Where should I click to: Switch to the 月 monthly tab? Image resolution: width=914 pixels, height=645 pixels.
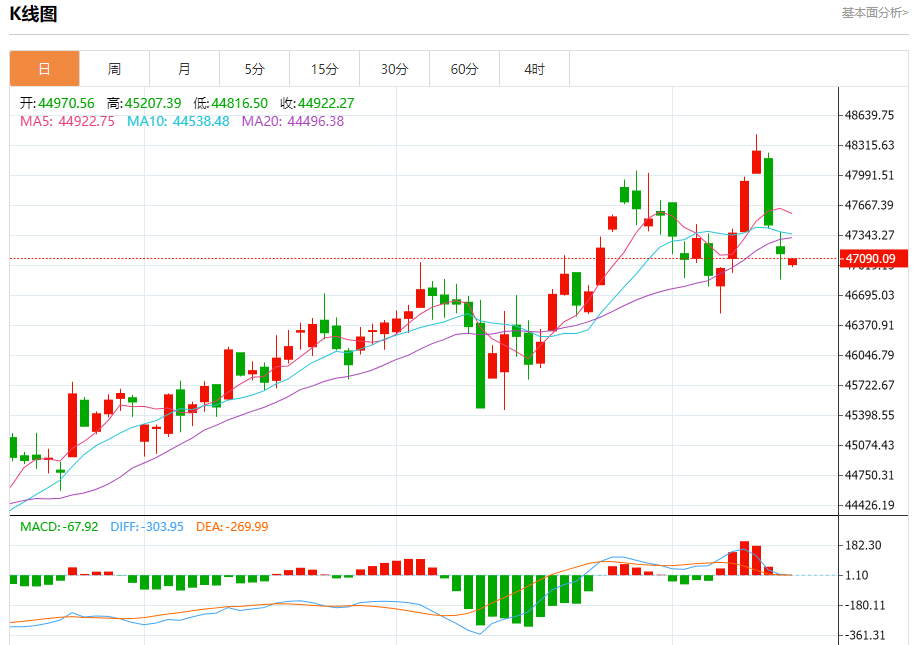click(184, 69)
